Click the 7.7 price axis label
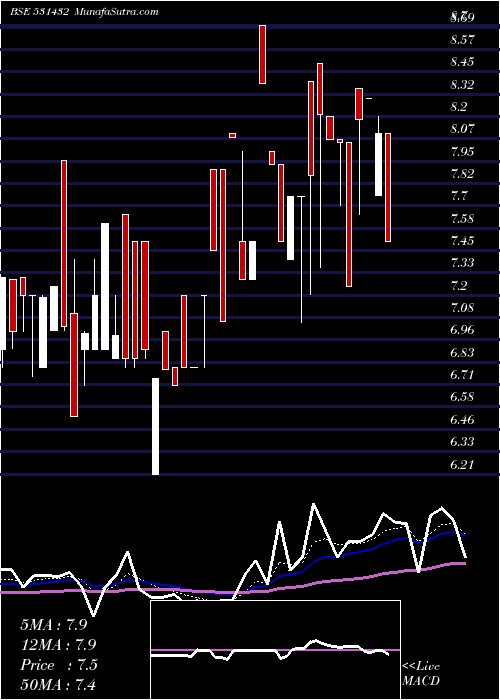This screenshot has height=700, width=500. tap(459, 196)
